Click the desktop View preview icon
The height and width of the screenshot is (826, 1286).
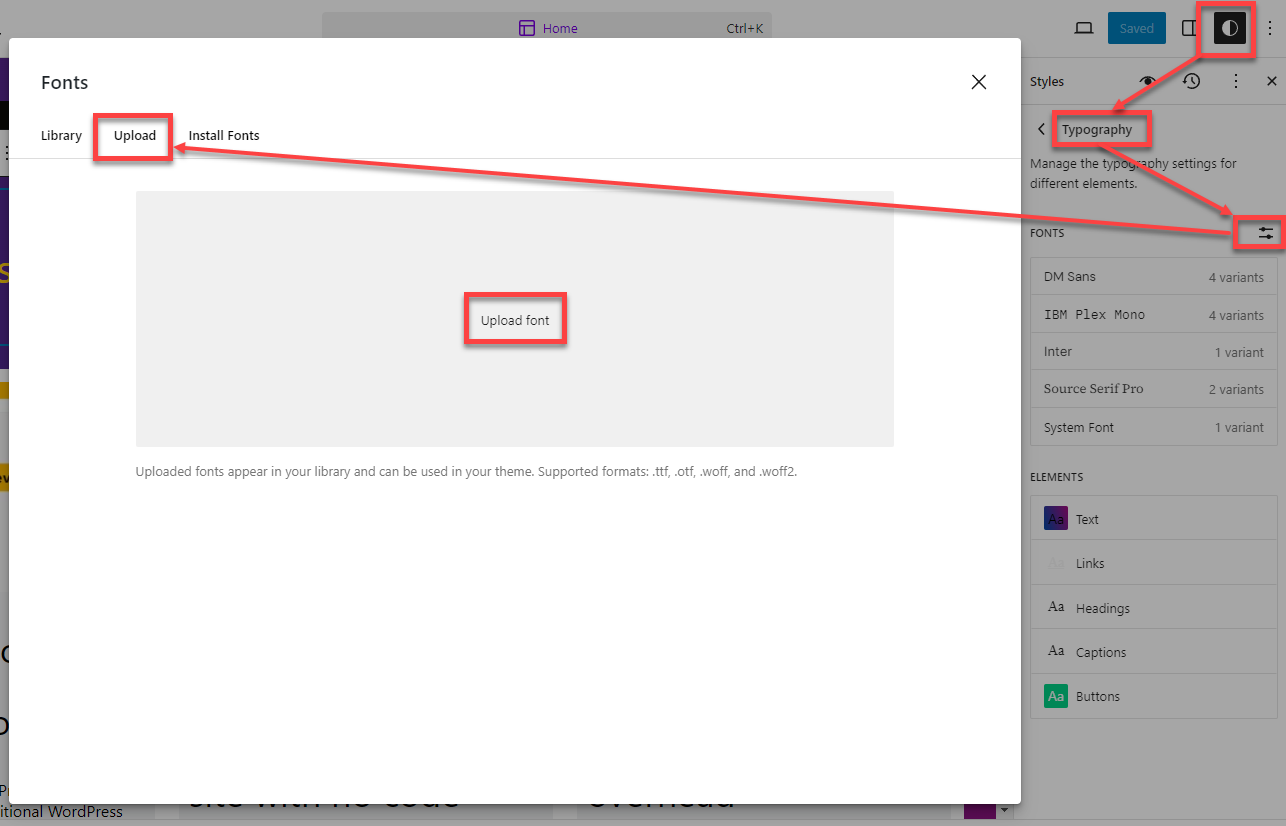pyautogui.click(x=1084, y=28)
